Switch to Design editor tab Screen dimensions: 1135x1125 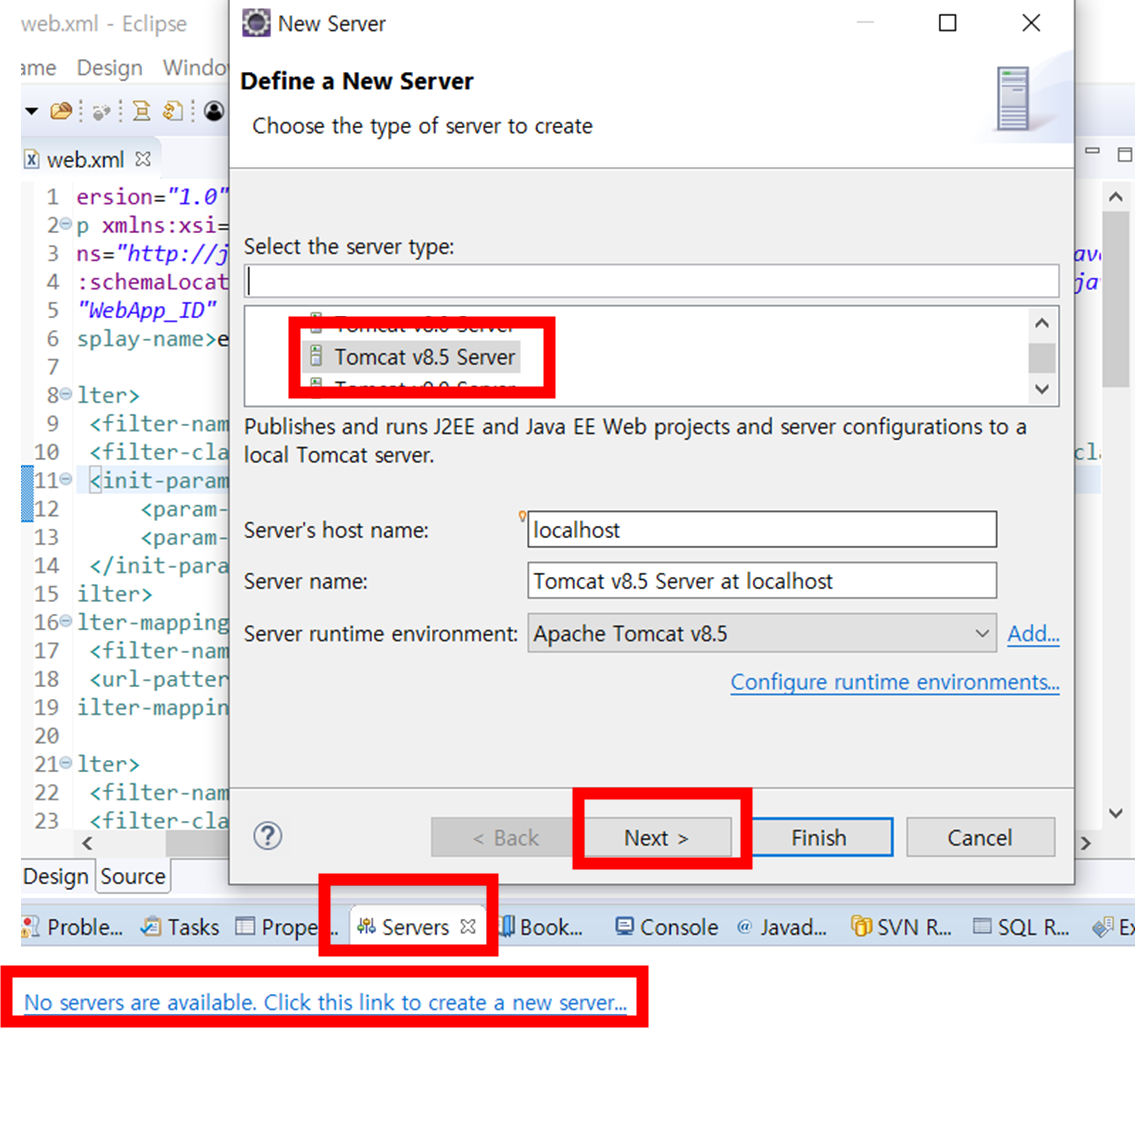point(56,877)
